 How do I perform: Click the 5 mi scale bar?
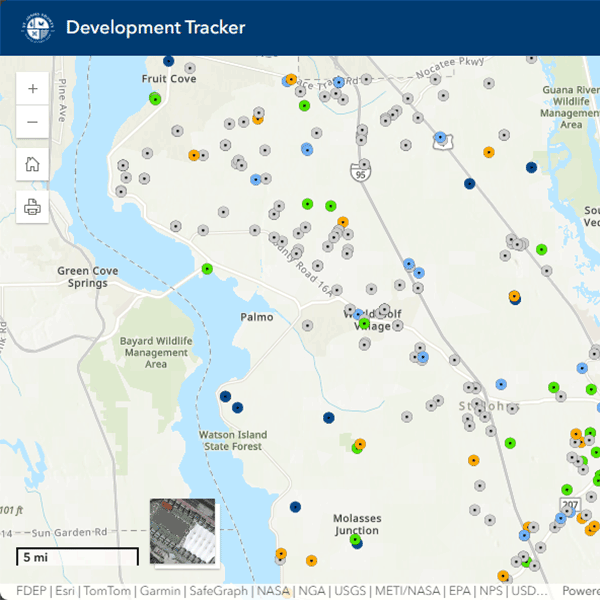point(77,557)
